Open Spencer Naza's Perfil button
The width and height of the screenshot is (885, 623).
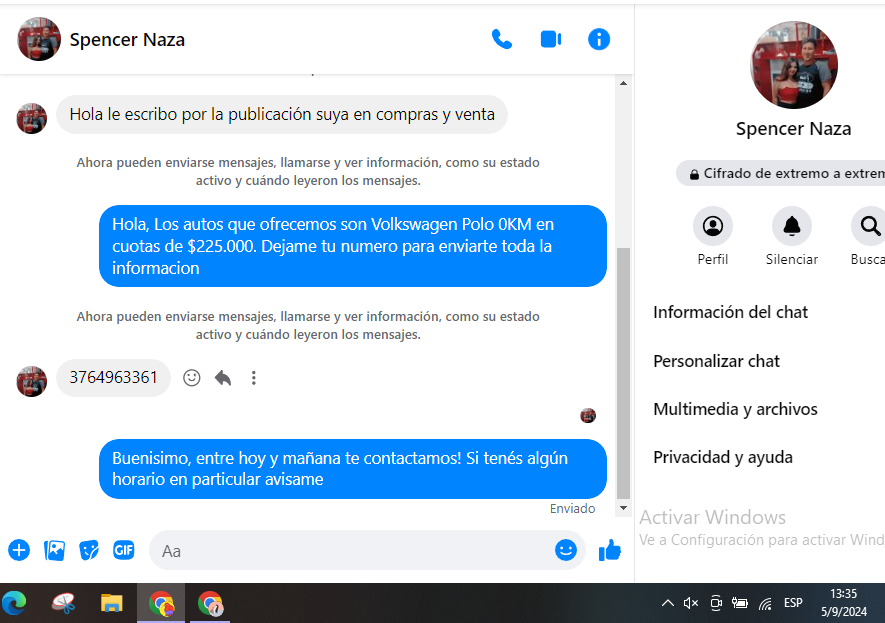713,227
